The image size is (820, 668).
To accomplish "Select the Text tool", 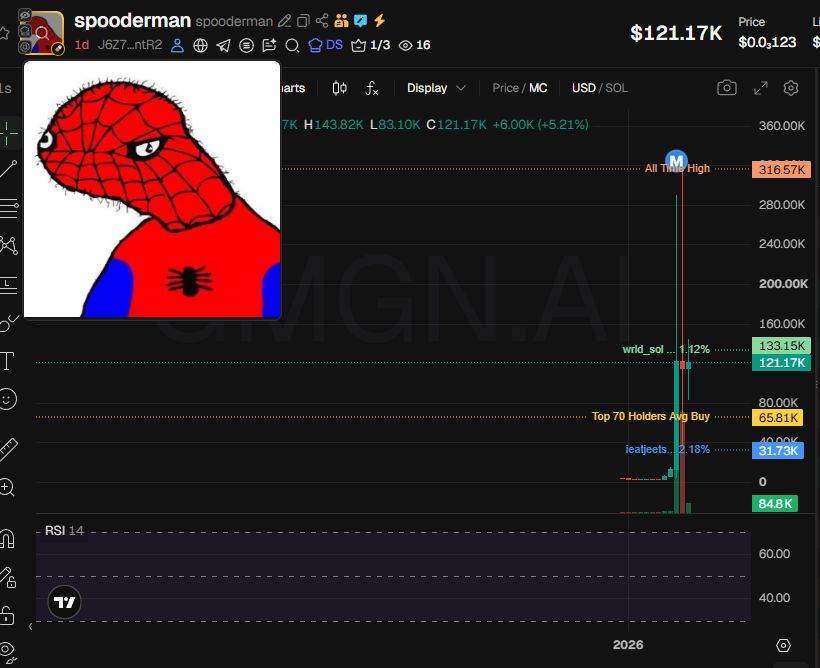I will 7,361.
